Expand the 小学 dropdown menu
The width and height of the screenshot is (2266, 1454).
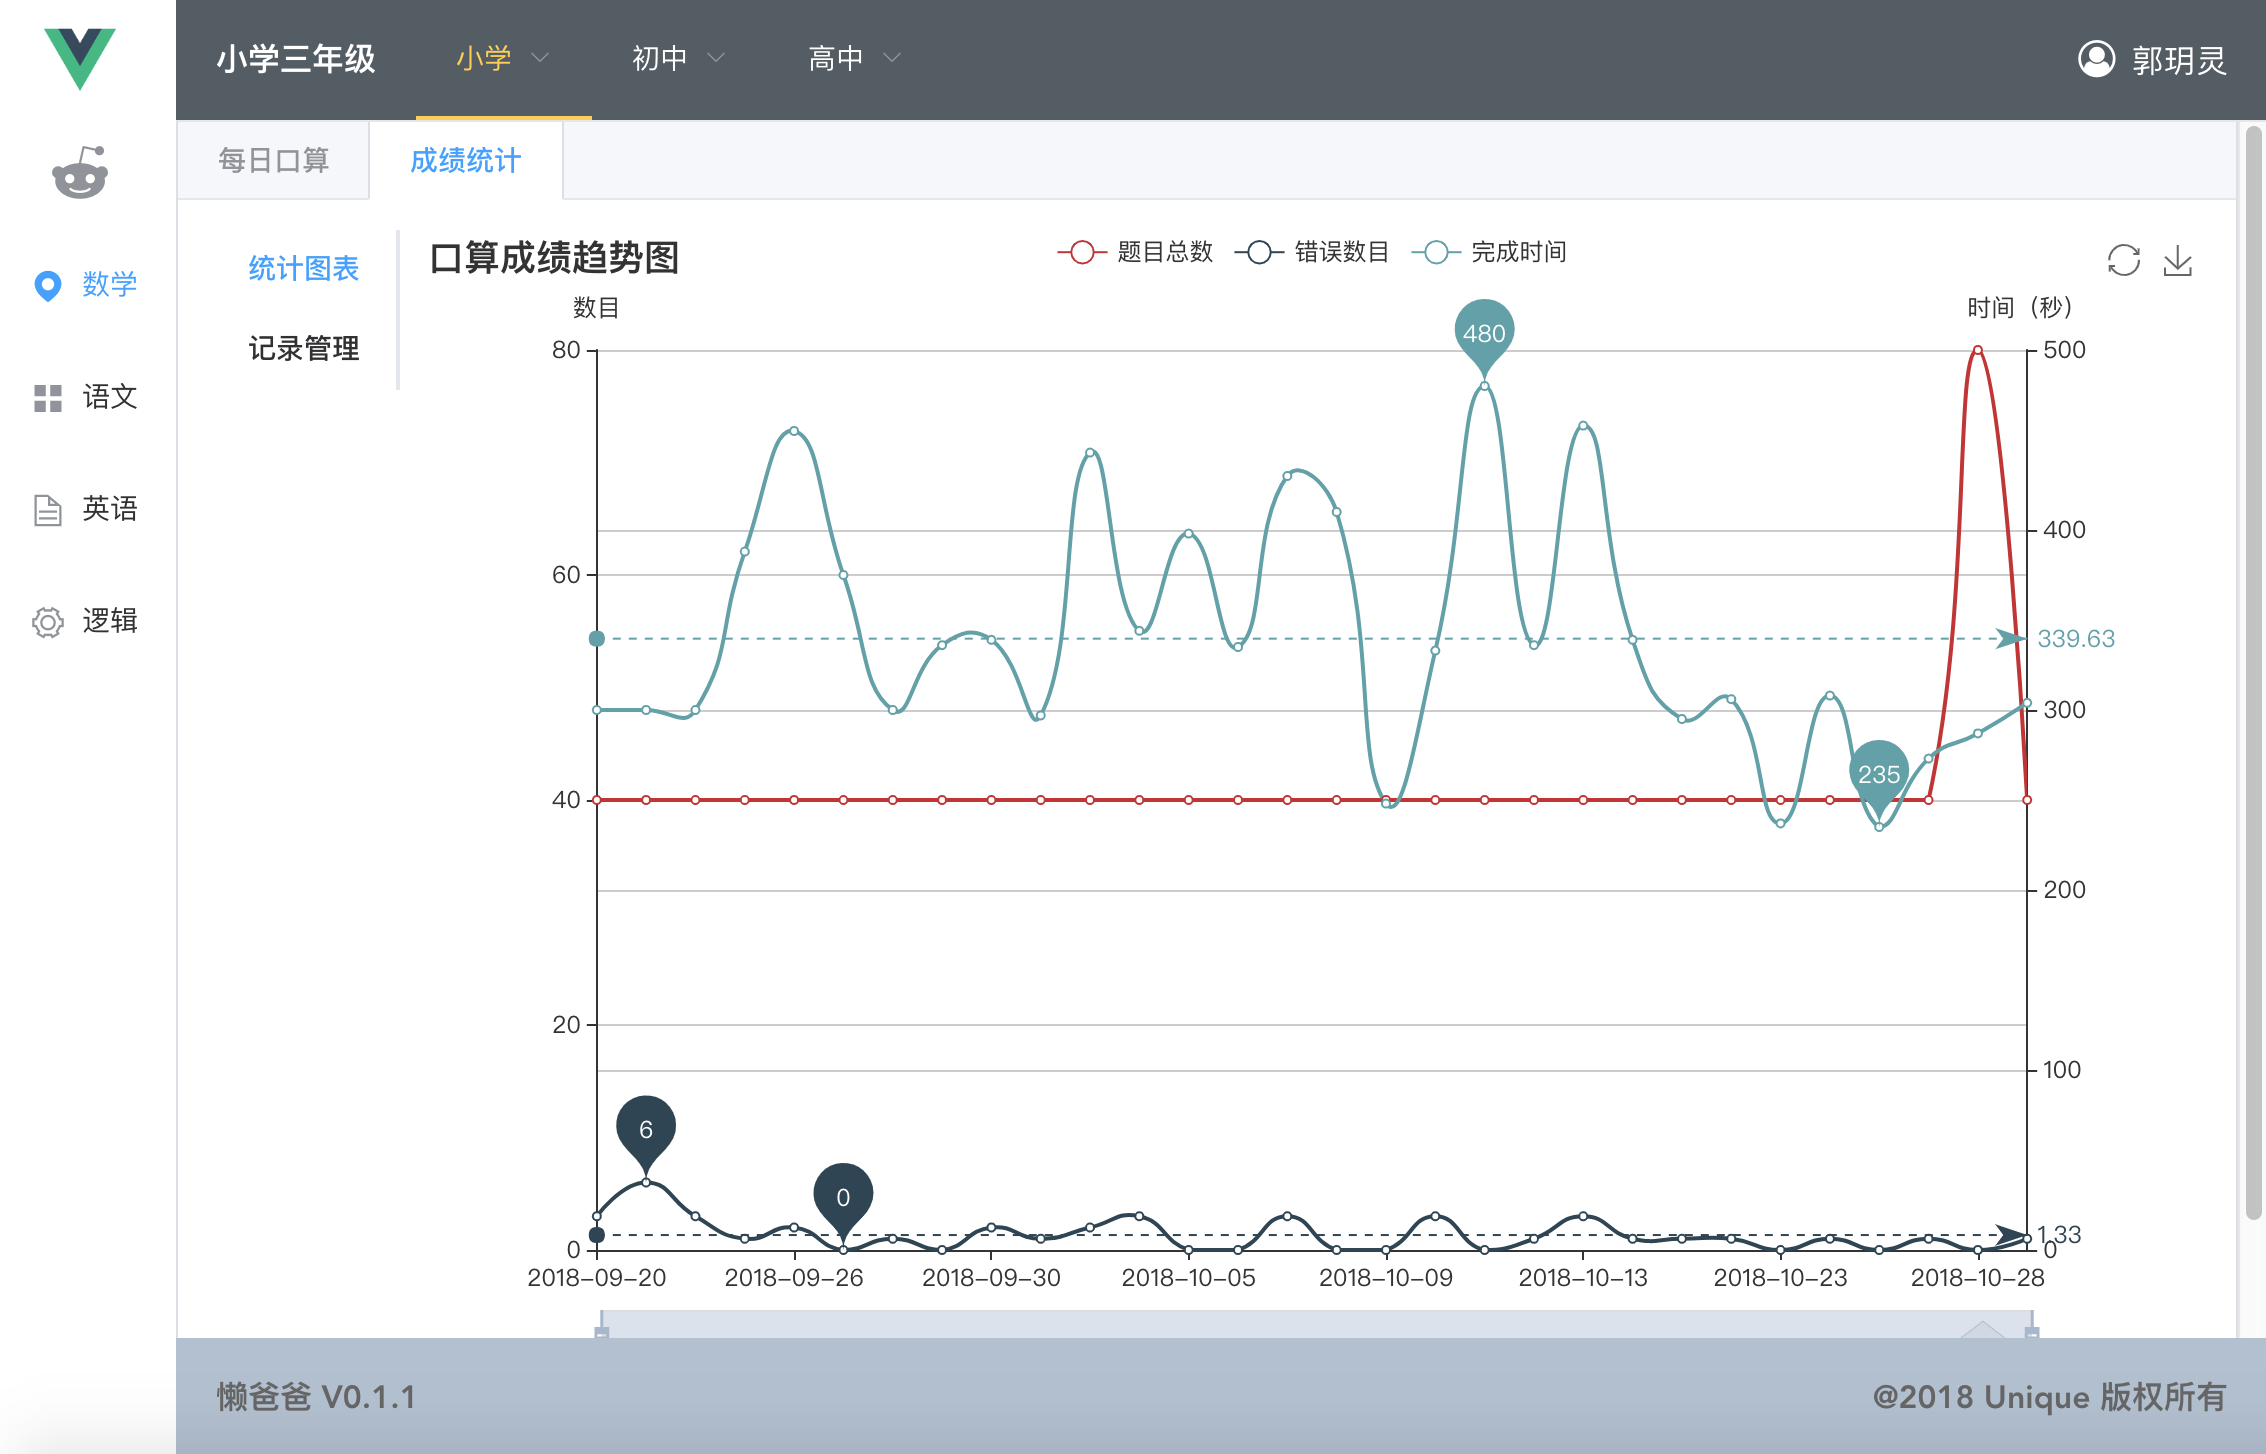[x=502, y=59]
